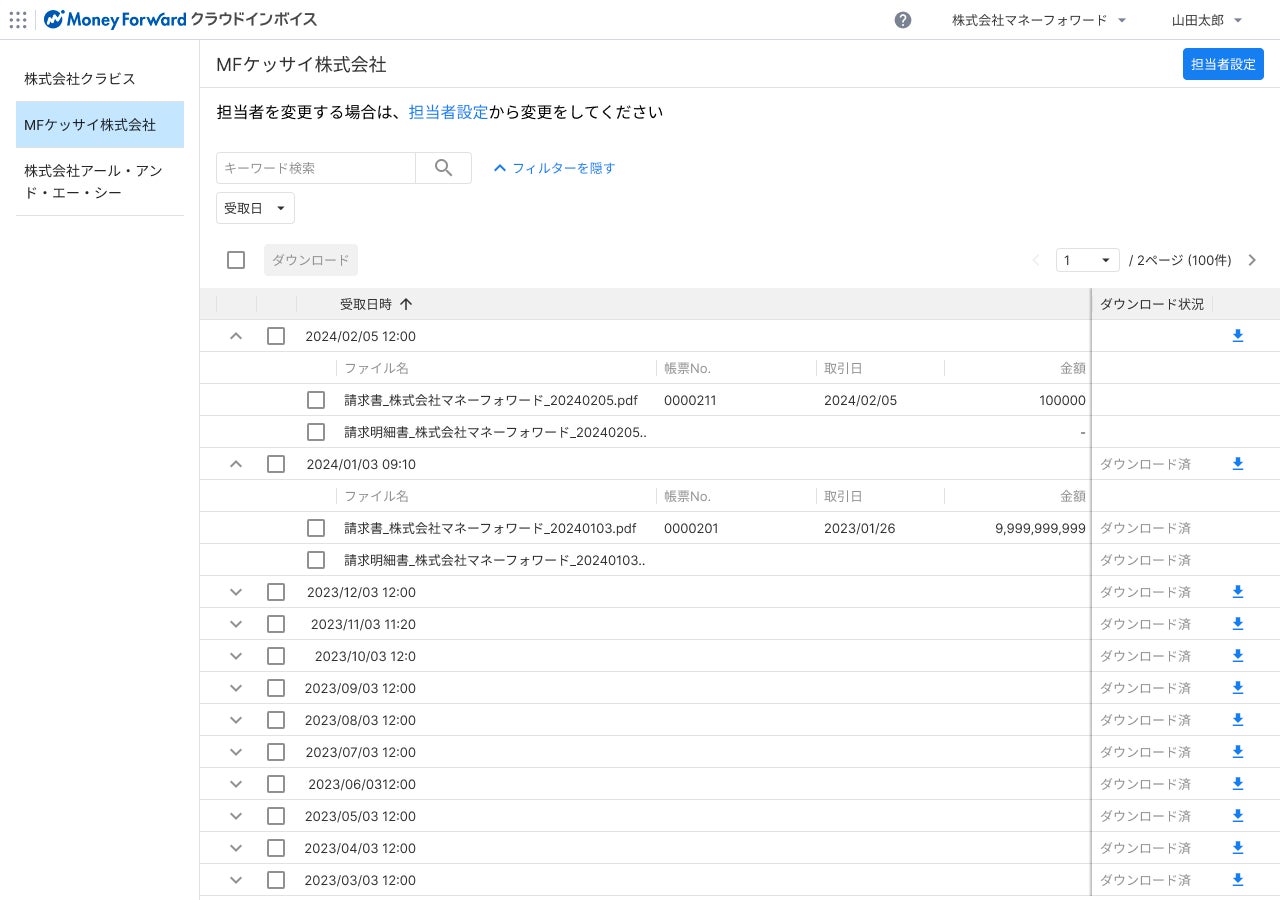This screenshot has height=900, width=1280.
Task: Focus the キーワード検索 search field
Action: coord(316,168)
